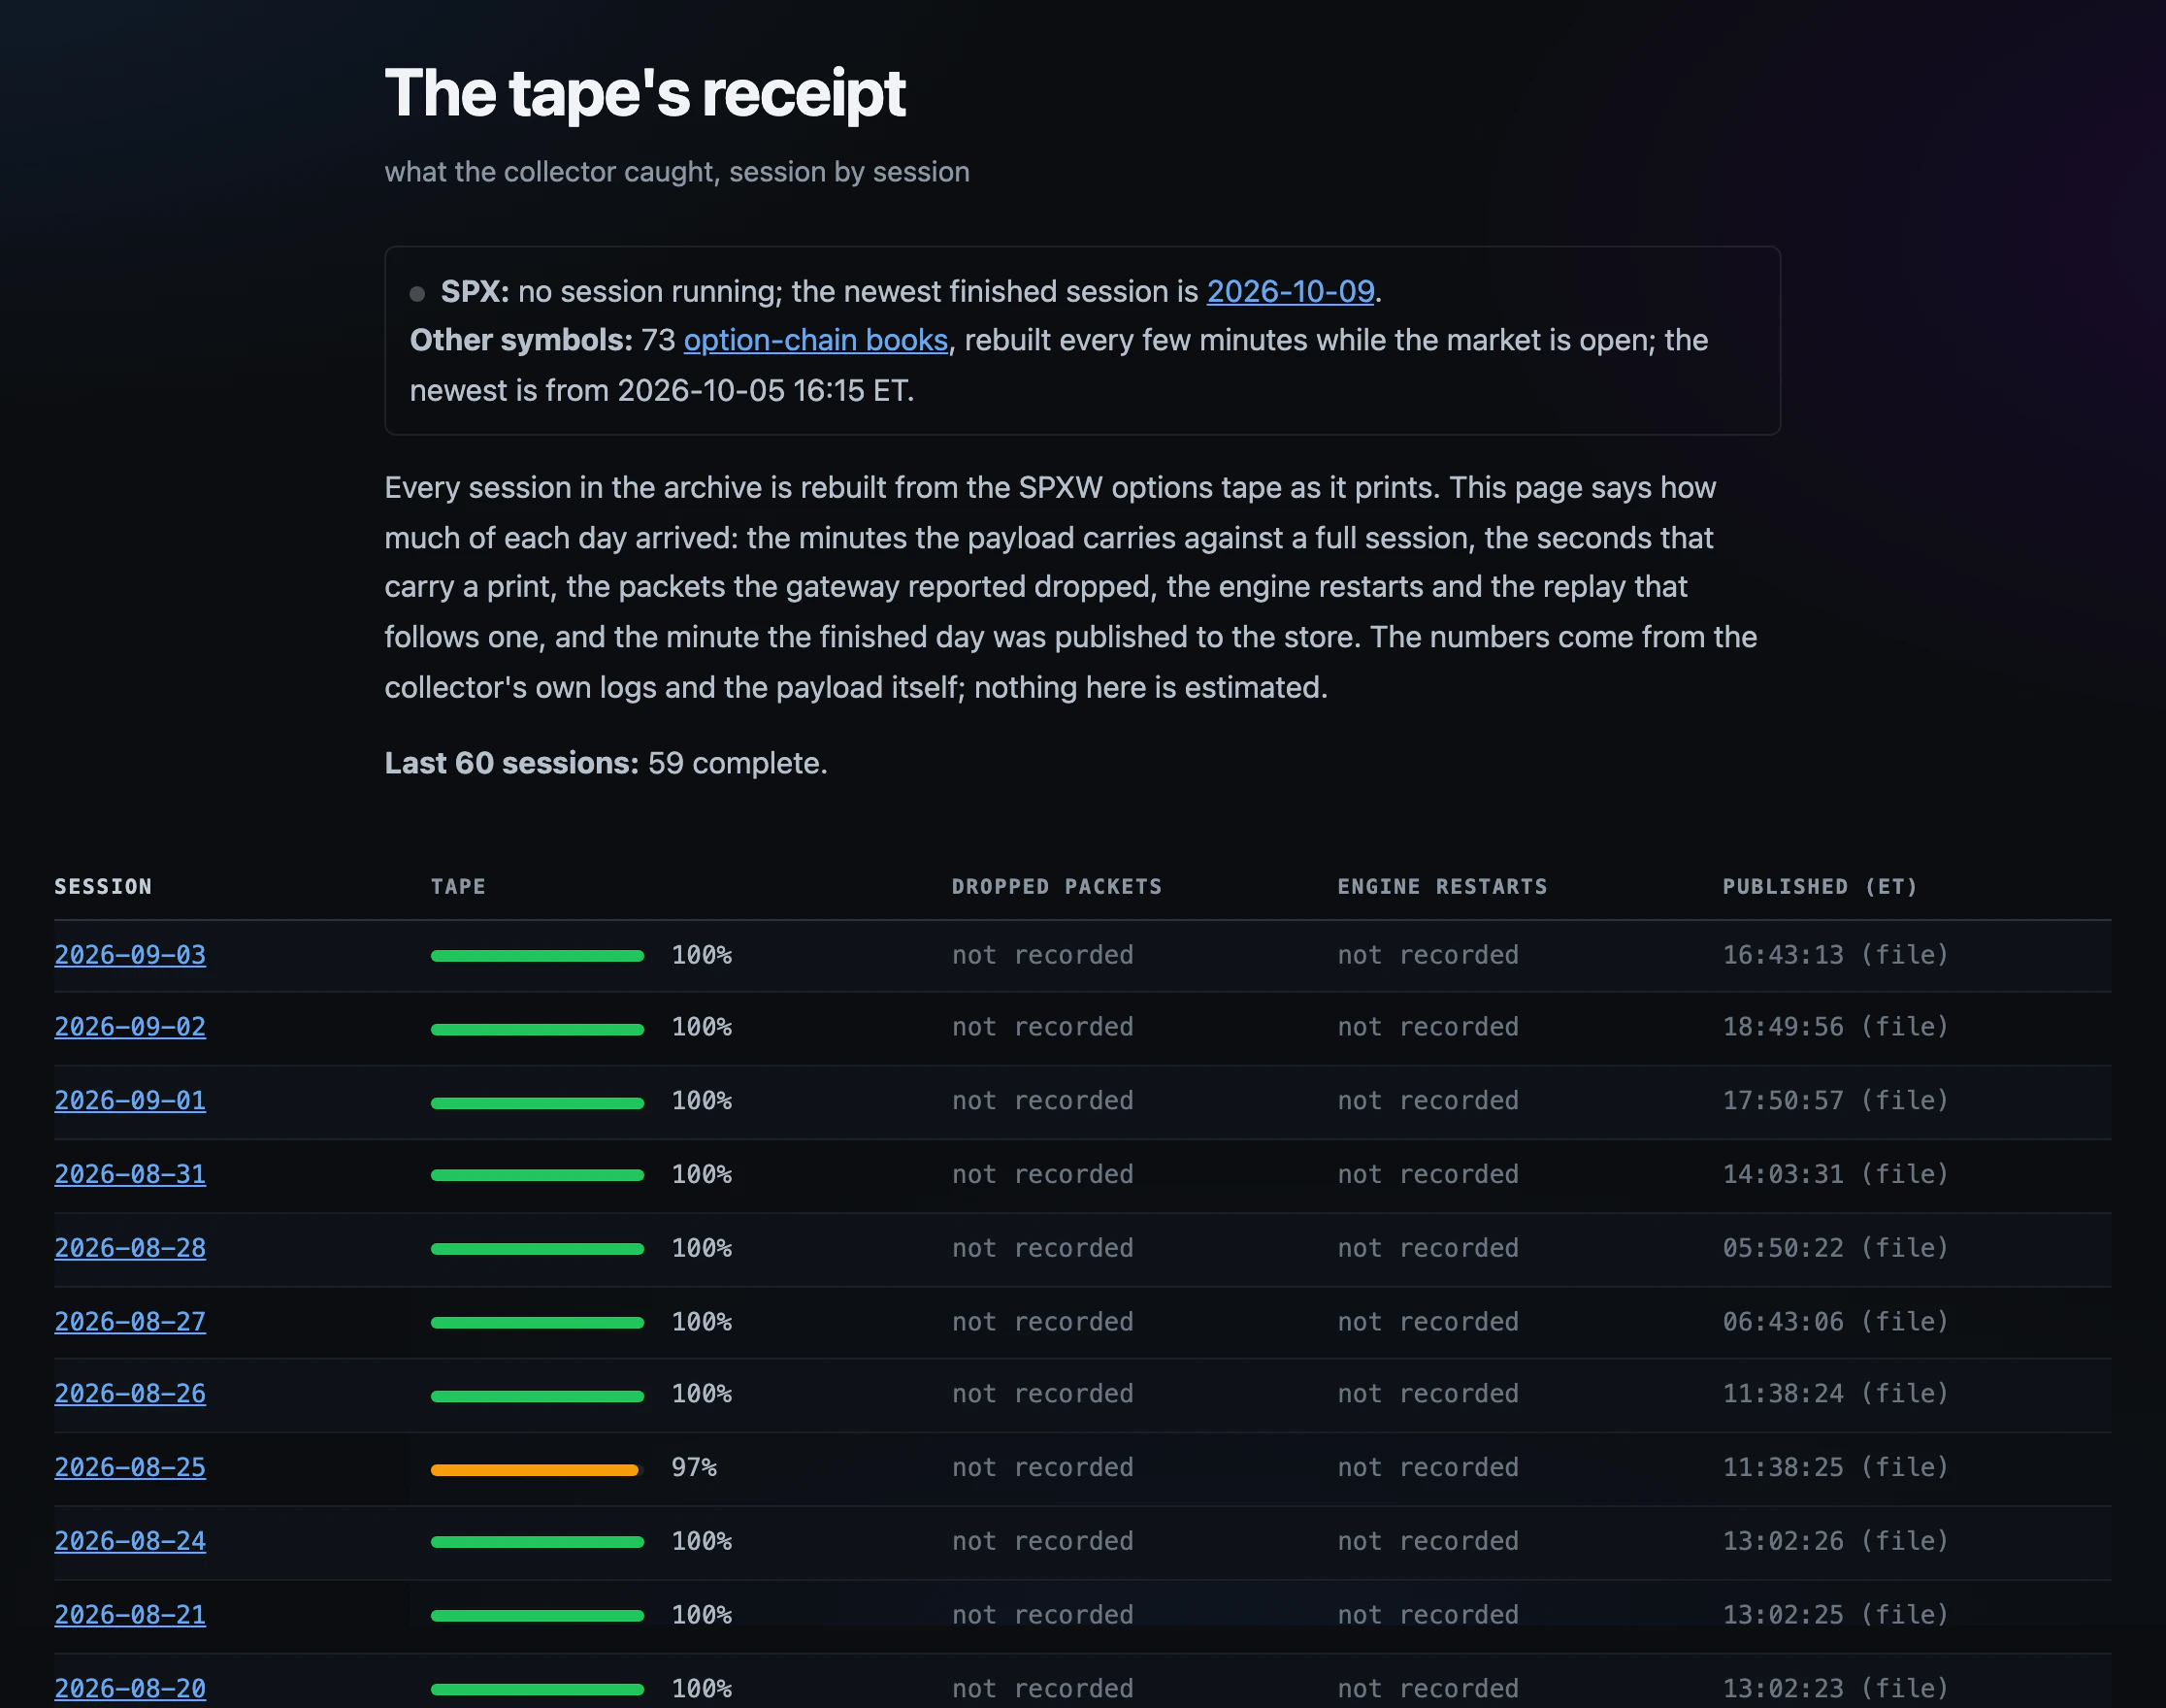
Task: Open session 2026-08-27
Action: [130, 1322]
